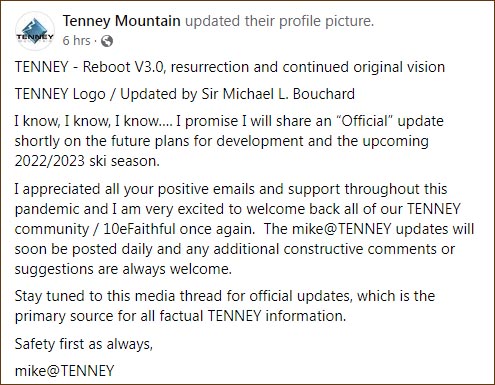The height and width of the screenshot is (385, 495).
Task: Click the 'updated their profile picture.' text
Action: pos(279,21)
